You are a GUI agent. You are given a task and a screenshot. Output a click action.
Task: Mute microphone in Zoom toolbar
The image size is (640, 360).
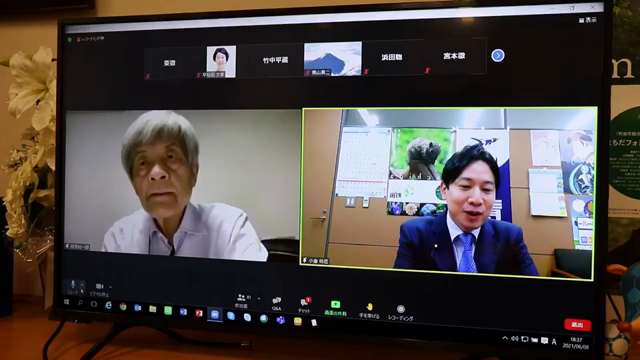(73, 286)
